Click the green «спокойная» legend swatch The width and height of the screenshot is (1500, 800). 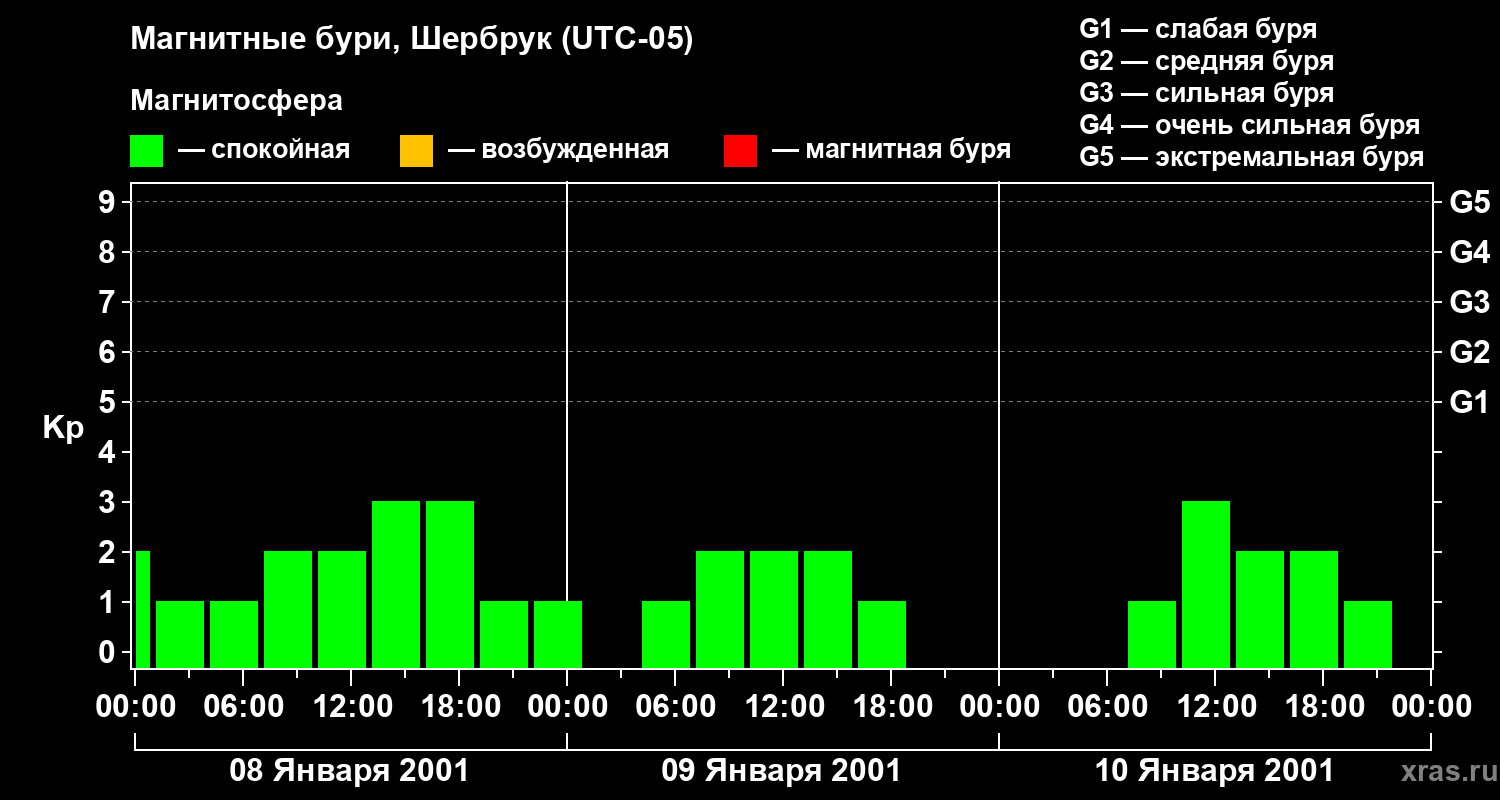tap(146, 151)
